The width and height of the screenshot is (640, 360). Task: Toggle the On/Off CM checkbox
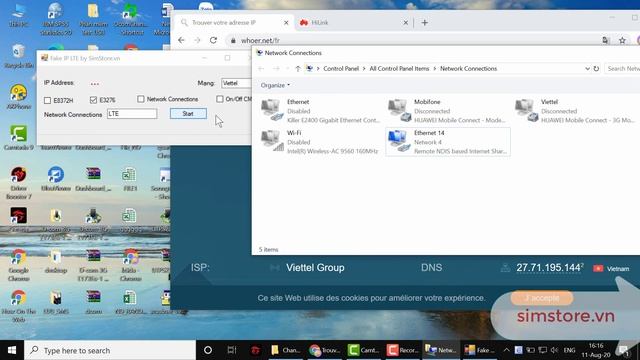220,99
